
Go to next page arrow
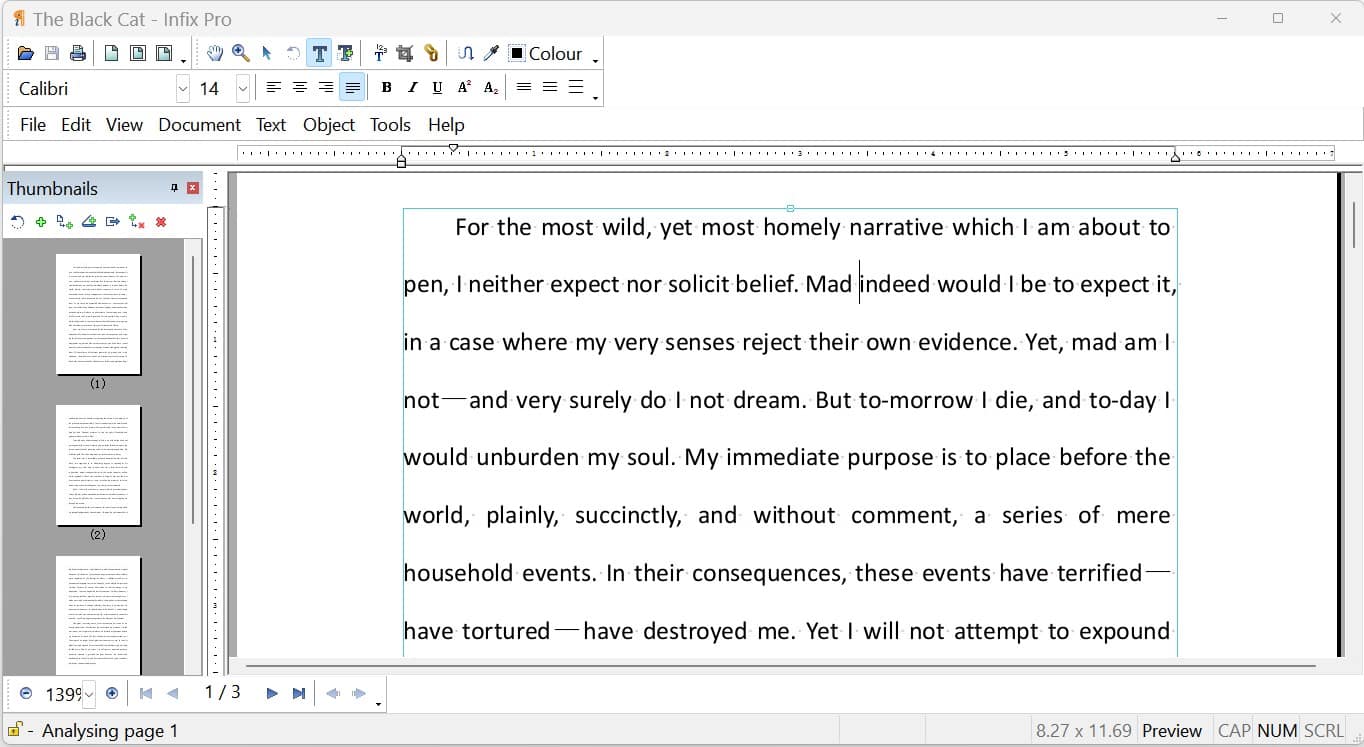[272, 693]
